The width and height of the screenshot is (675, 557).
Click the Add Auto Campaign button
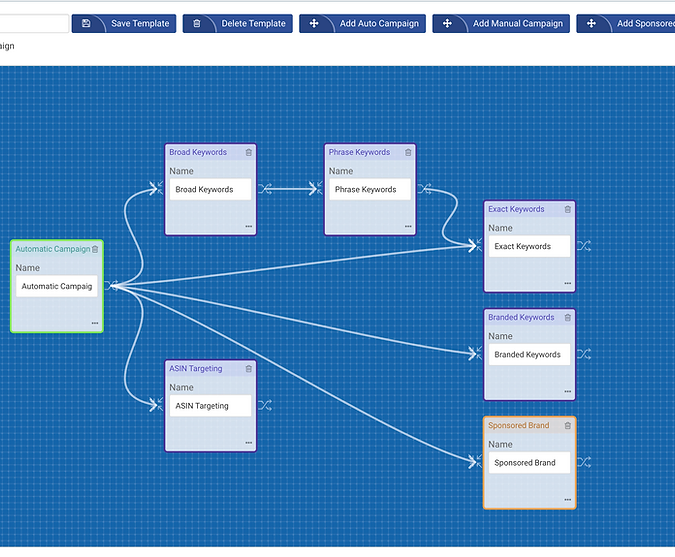point(362,23)
